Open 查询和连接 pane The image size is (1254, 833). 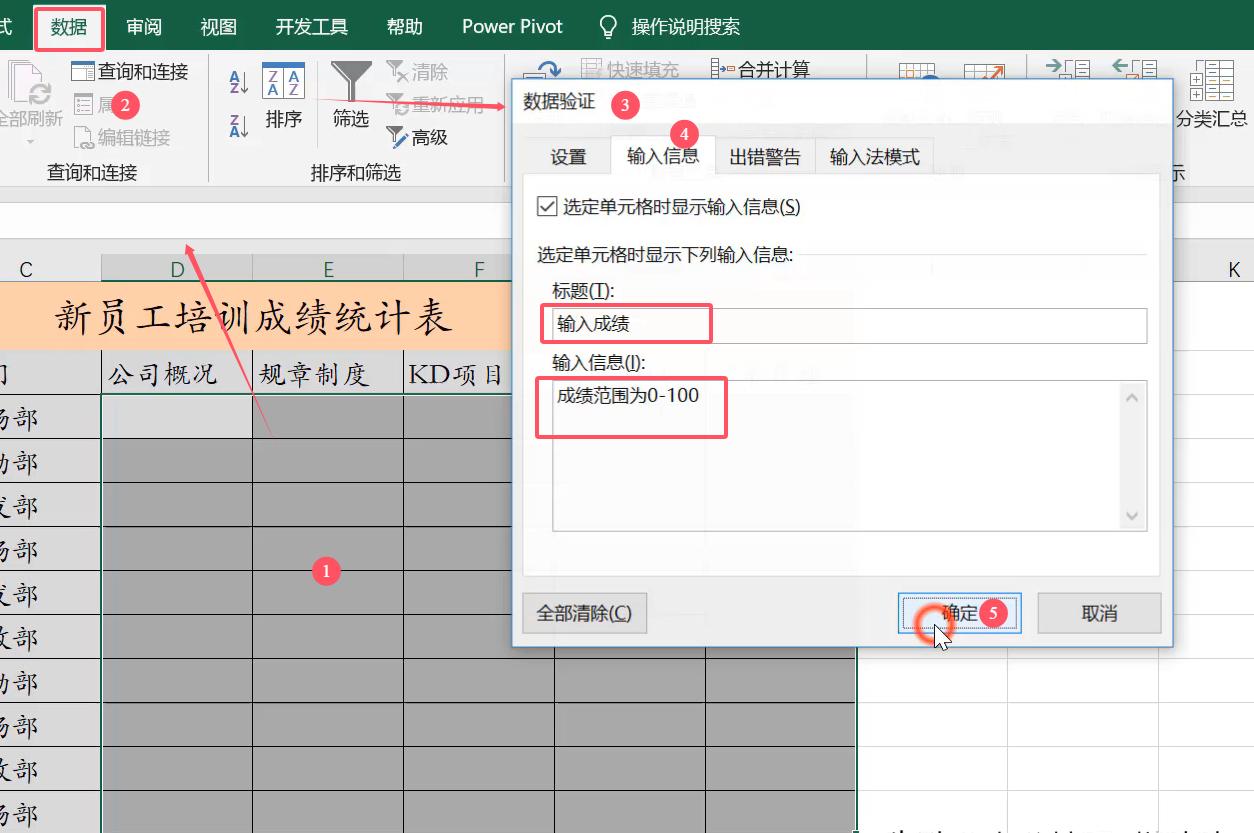point(130,72)
